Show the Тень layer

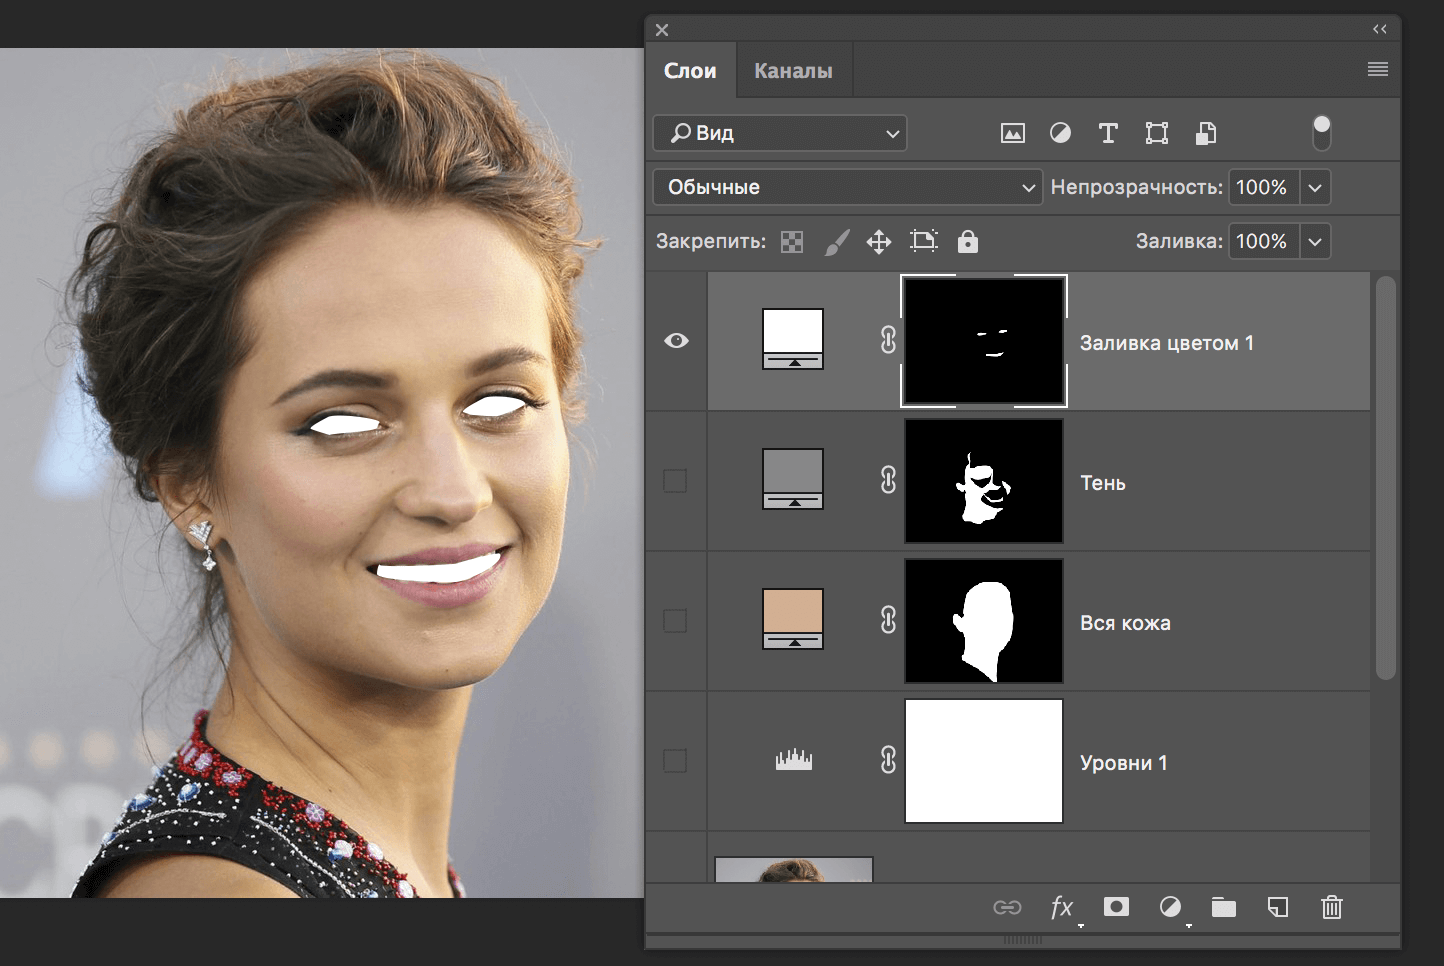click(676, 481)
